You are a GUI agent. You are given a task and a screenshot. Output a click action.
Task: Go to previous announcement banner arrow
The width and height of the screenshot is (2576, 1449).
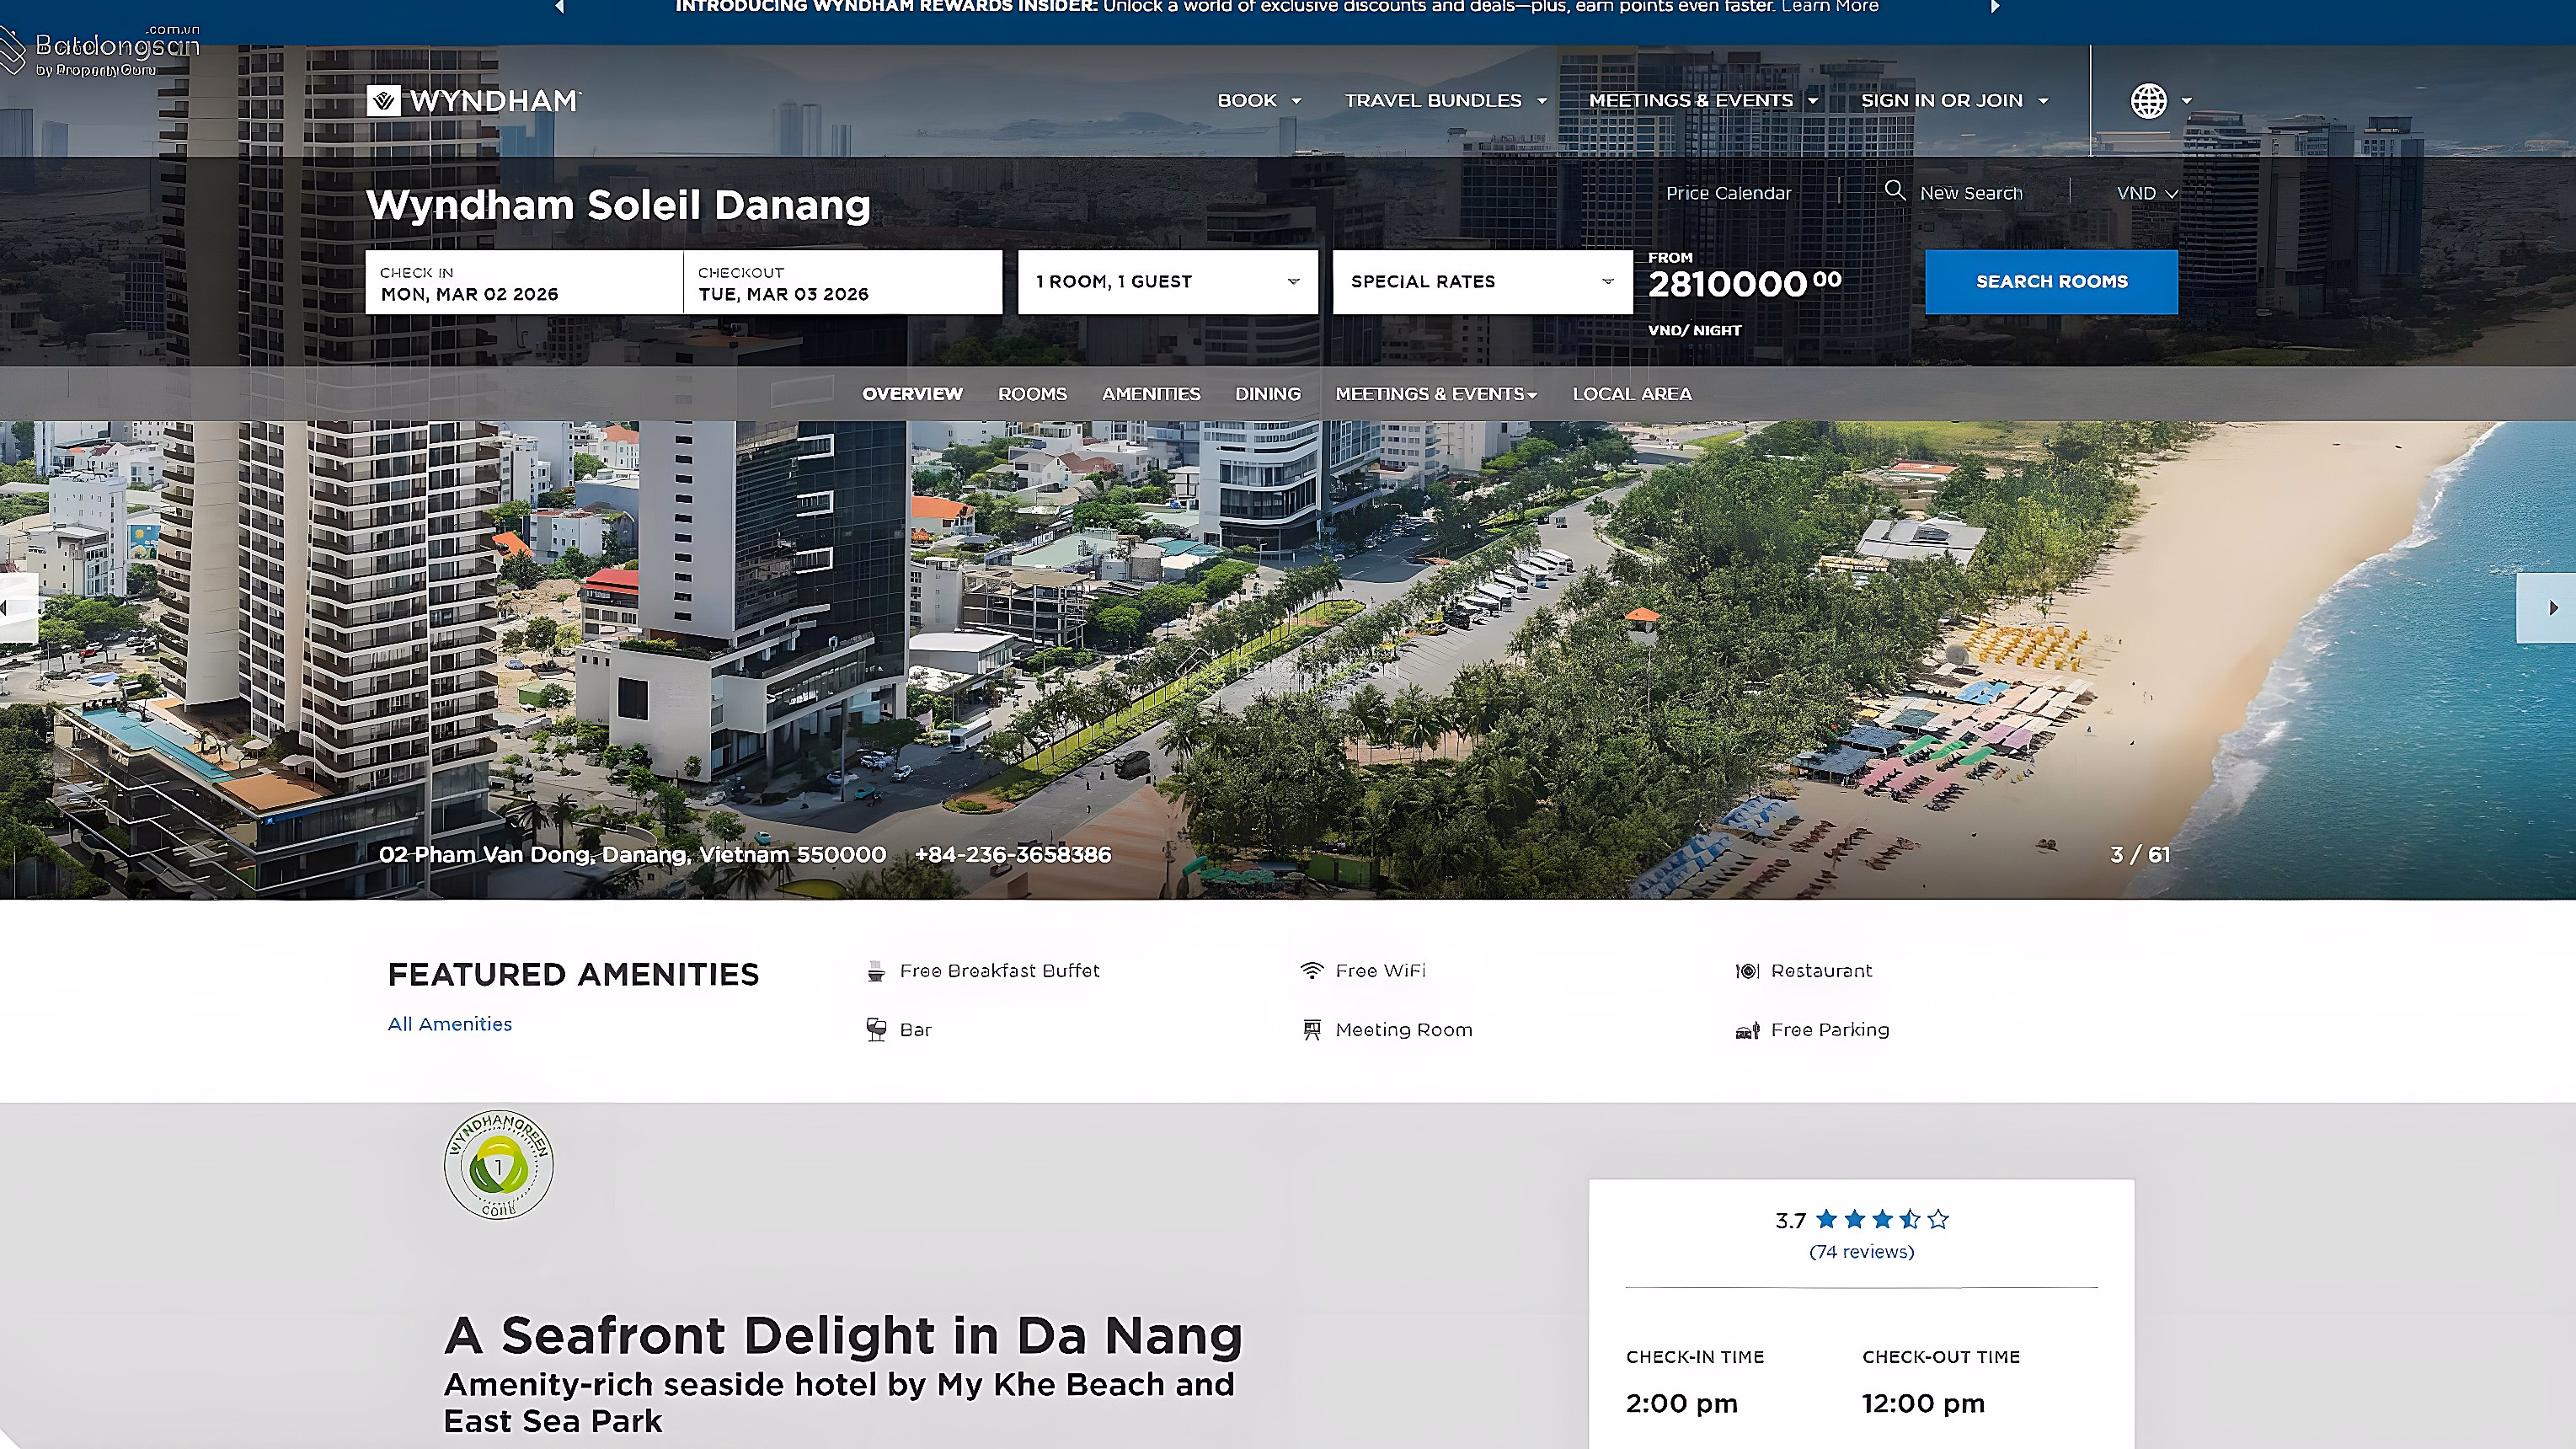[560, 7]
